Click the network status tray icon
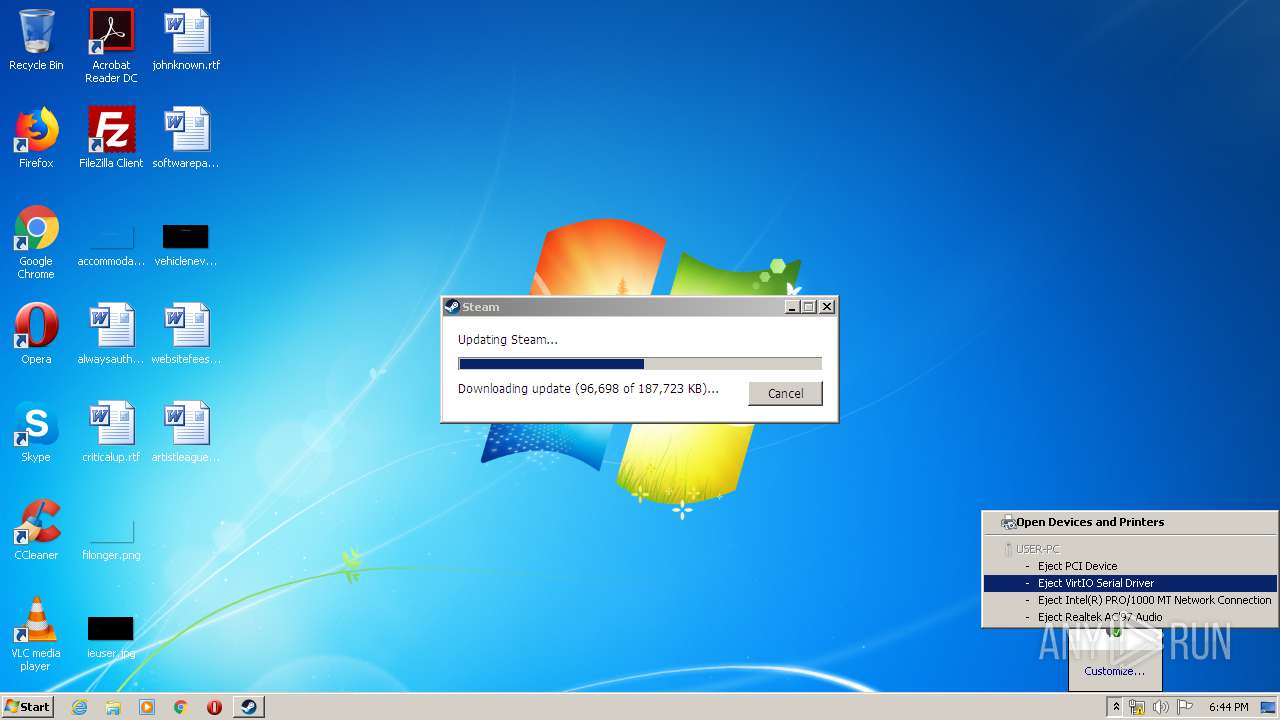Image resolution: width=1280 pixels, height=720 pixels. 1137,707
